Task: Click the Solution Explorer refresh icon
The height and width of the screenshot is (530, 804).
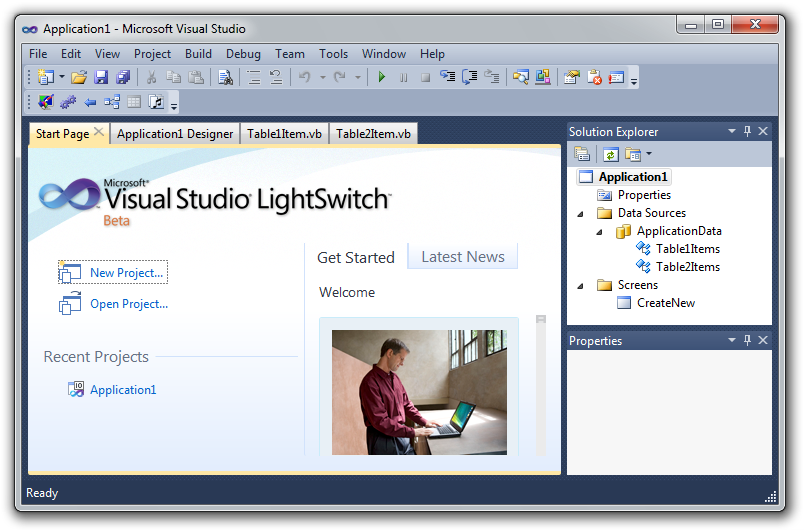Action: click(x=610, y=154)
